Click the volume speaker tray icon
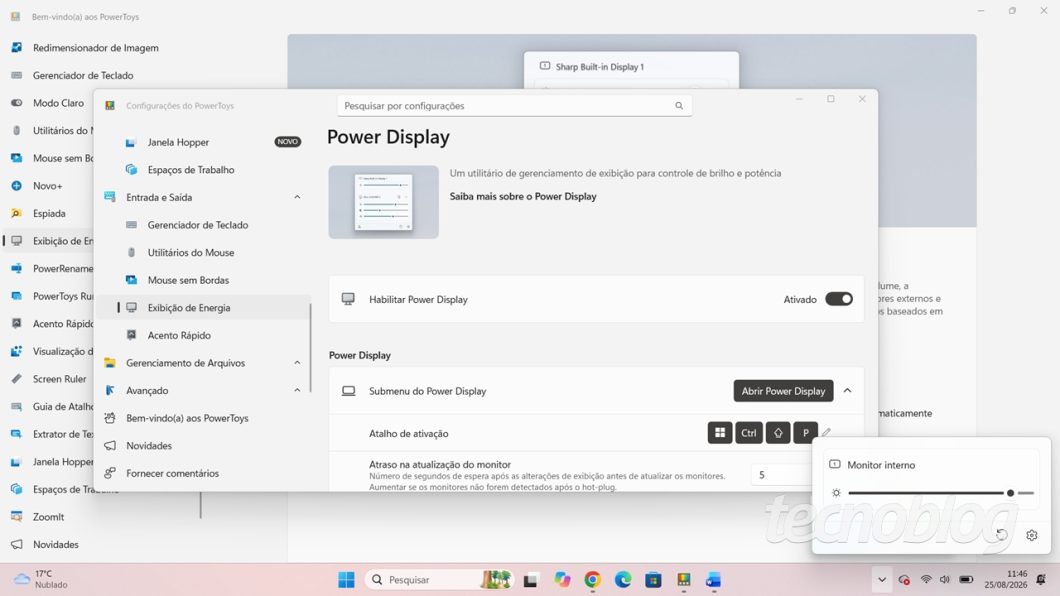The image size is (1060, 596). click(945, 580)
